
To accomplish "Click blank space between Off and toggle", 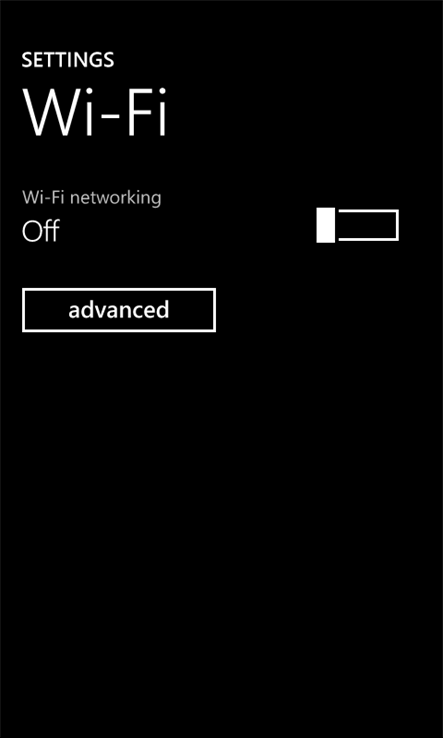I will point(188,231).
